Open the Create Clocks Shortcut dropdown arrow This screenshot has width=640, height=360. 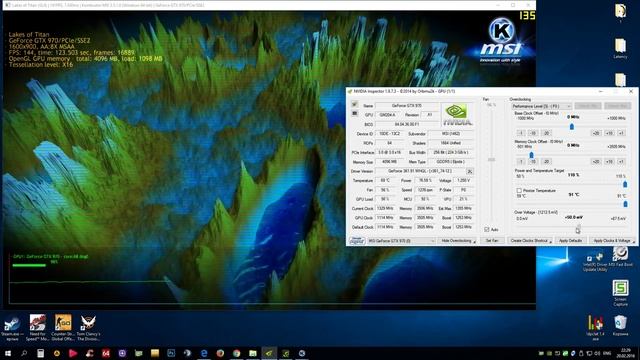[x=551, y=241]
